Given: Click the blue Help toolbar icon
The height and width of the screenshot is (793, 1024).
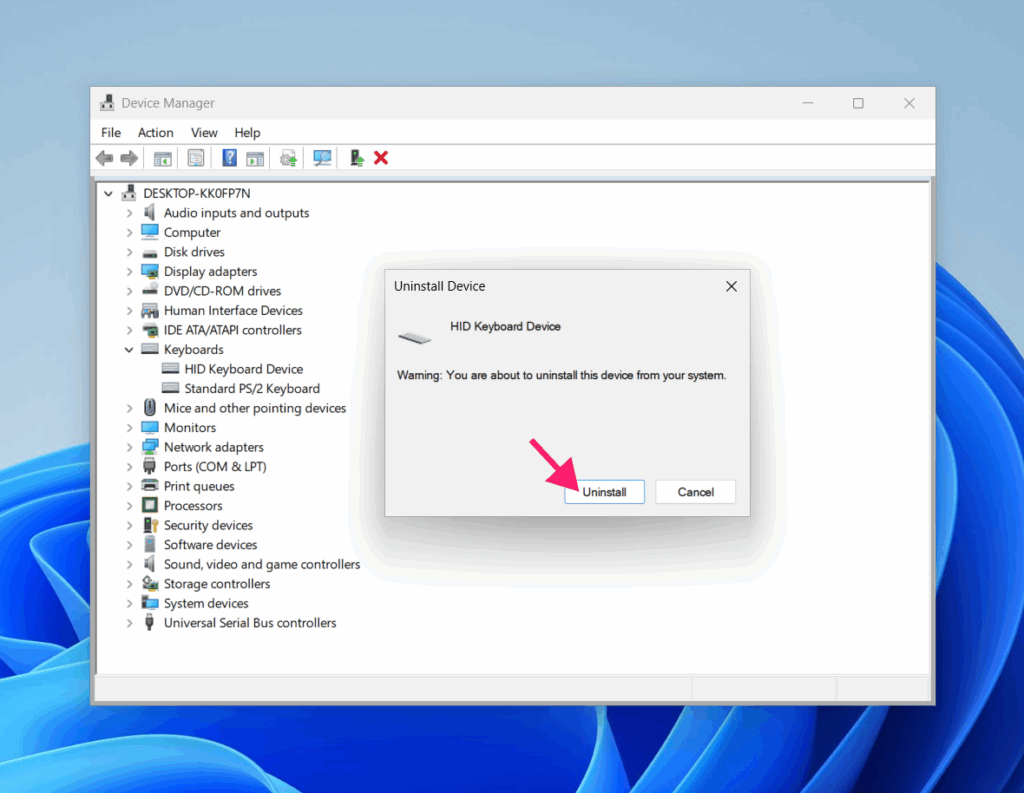Looking at the screenshot, I should (x=229, y=158).
